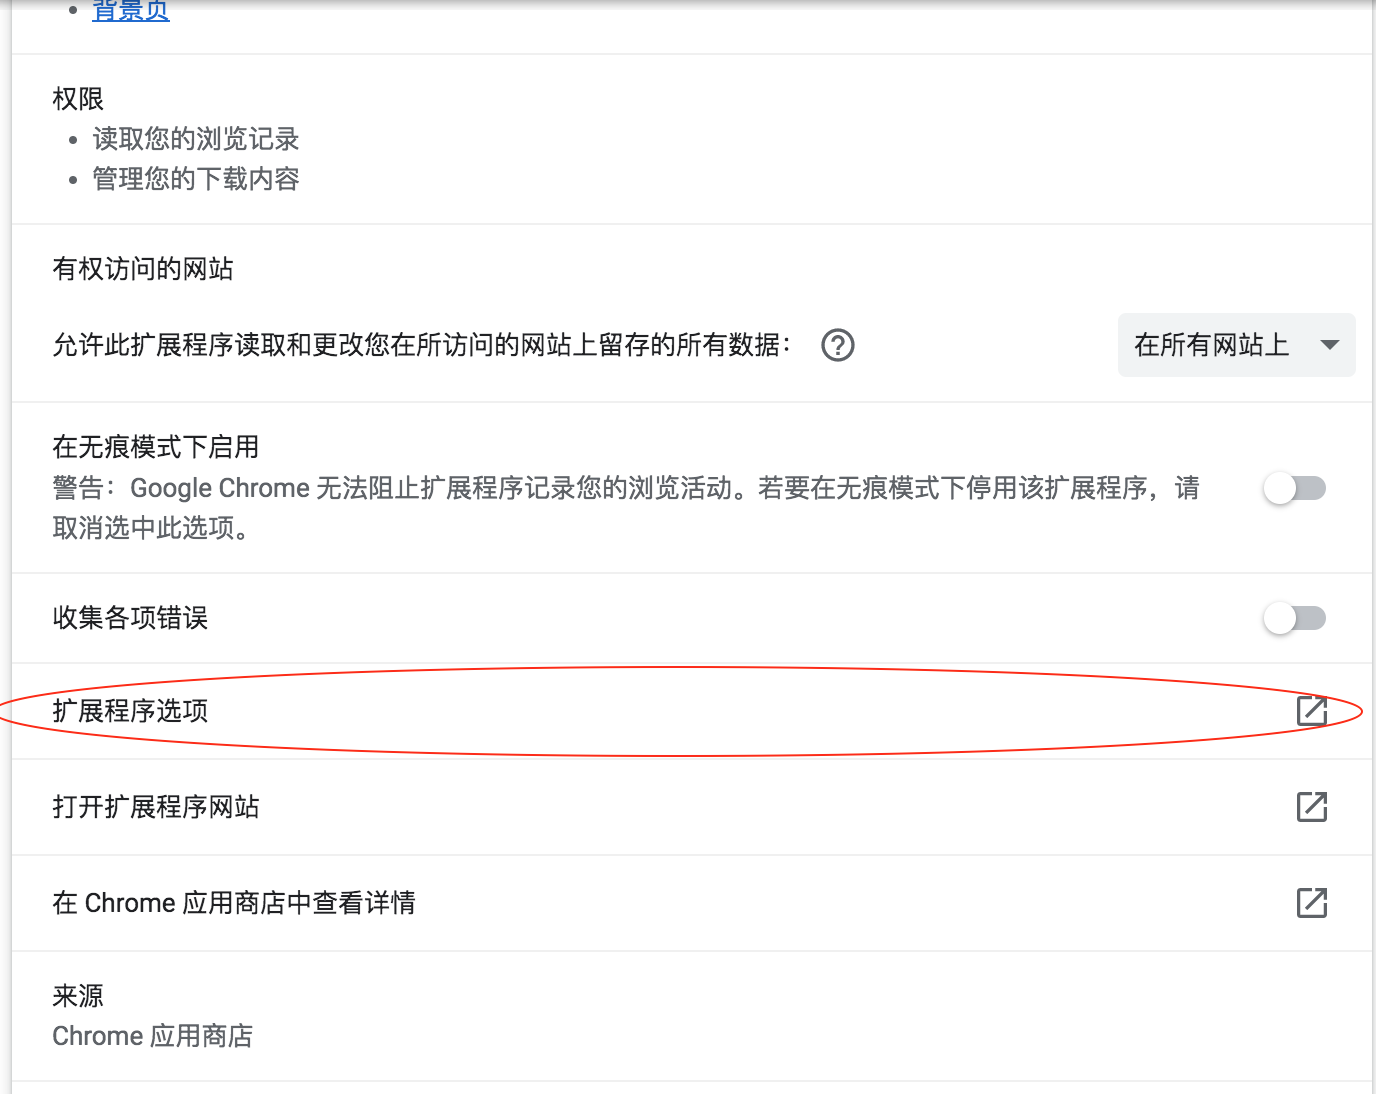The height and width of the screenshot is (1094, 1376).
Task: Click 在 Chrome 应用商店中查看详情 text
Action: point(234,903)
